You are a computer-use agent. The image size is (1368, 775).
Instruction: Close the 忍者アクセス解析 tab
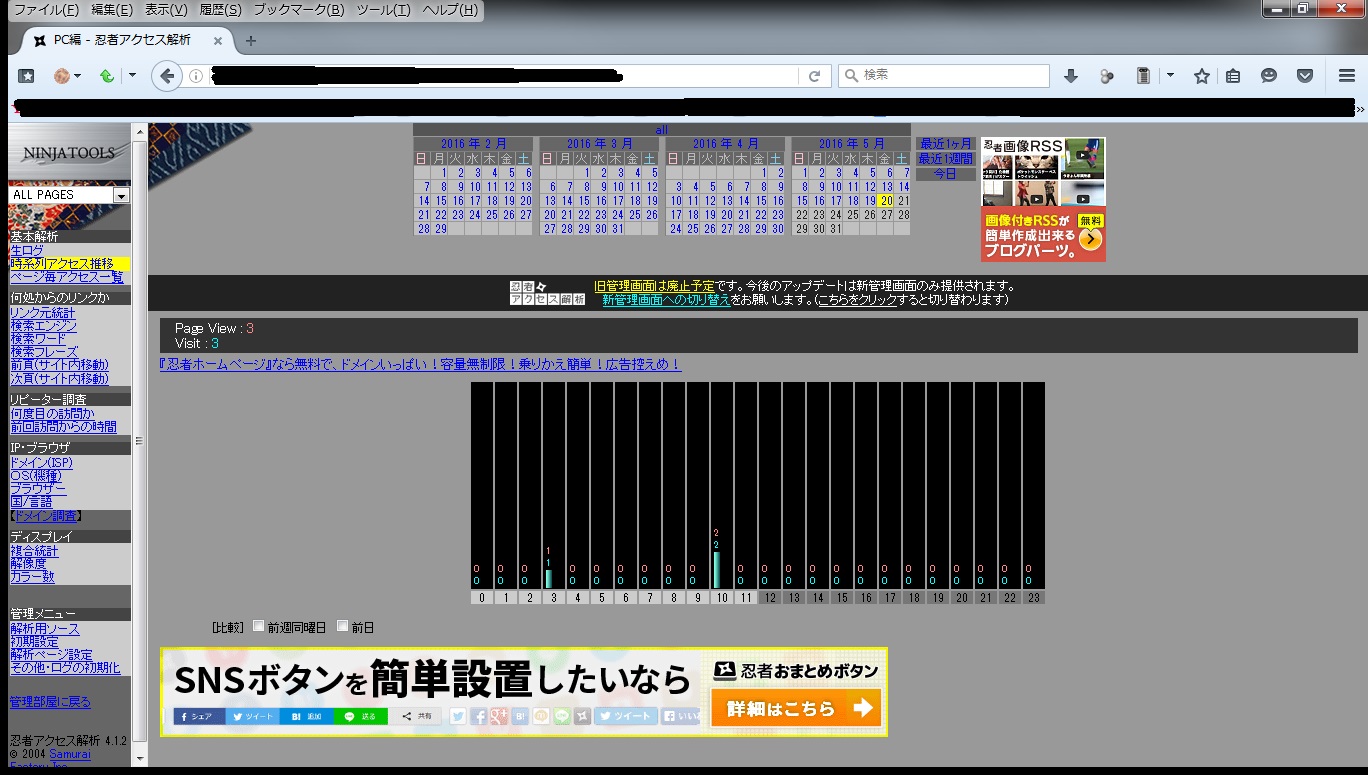(218, 41)
